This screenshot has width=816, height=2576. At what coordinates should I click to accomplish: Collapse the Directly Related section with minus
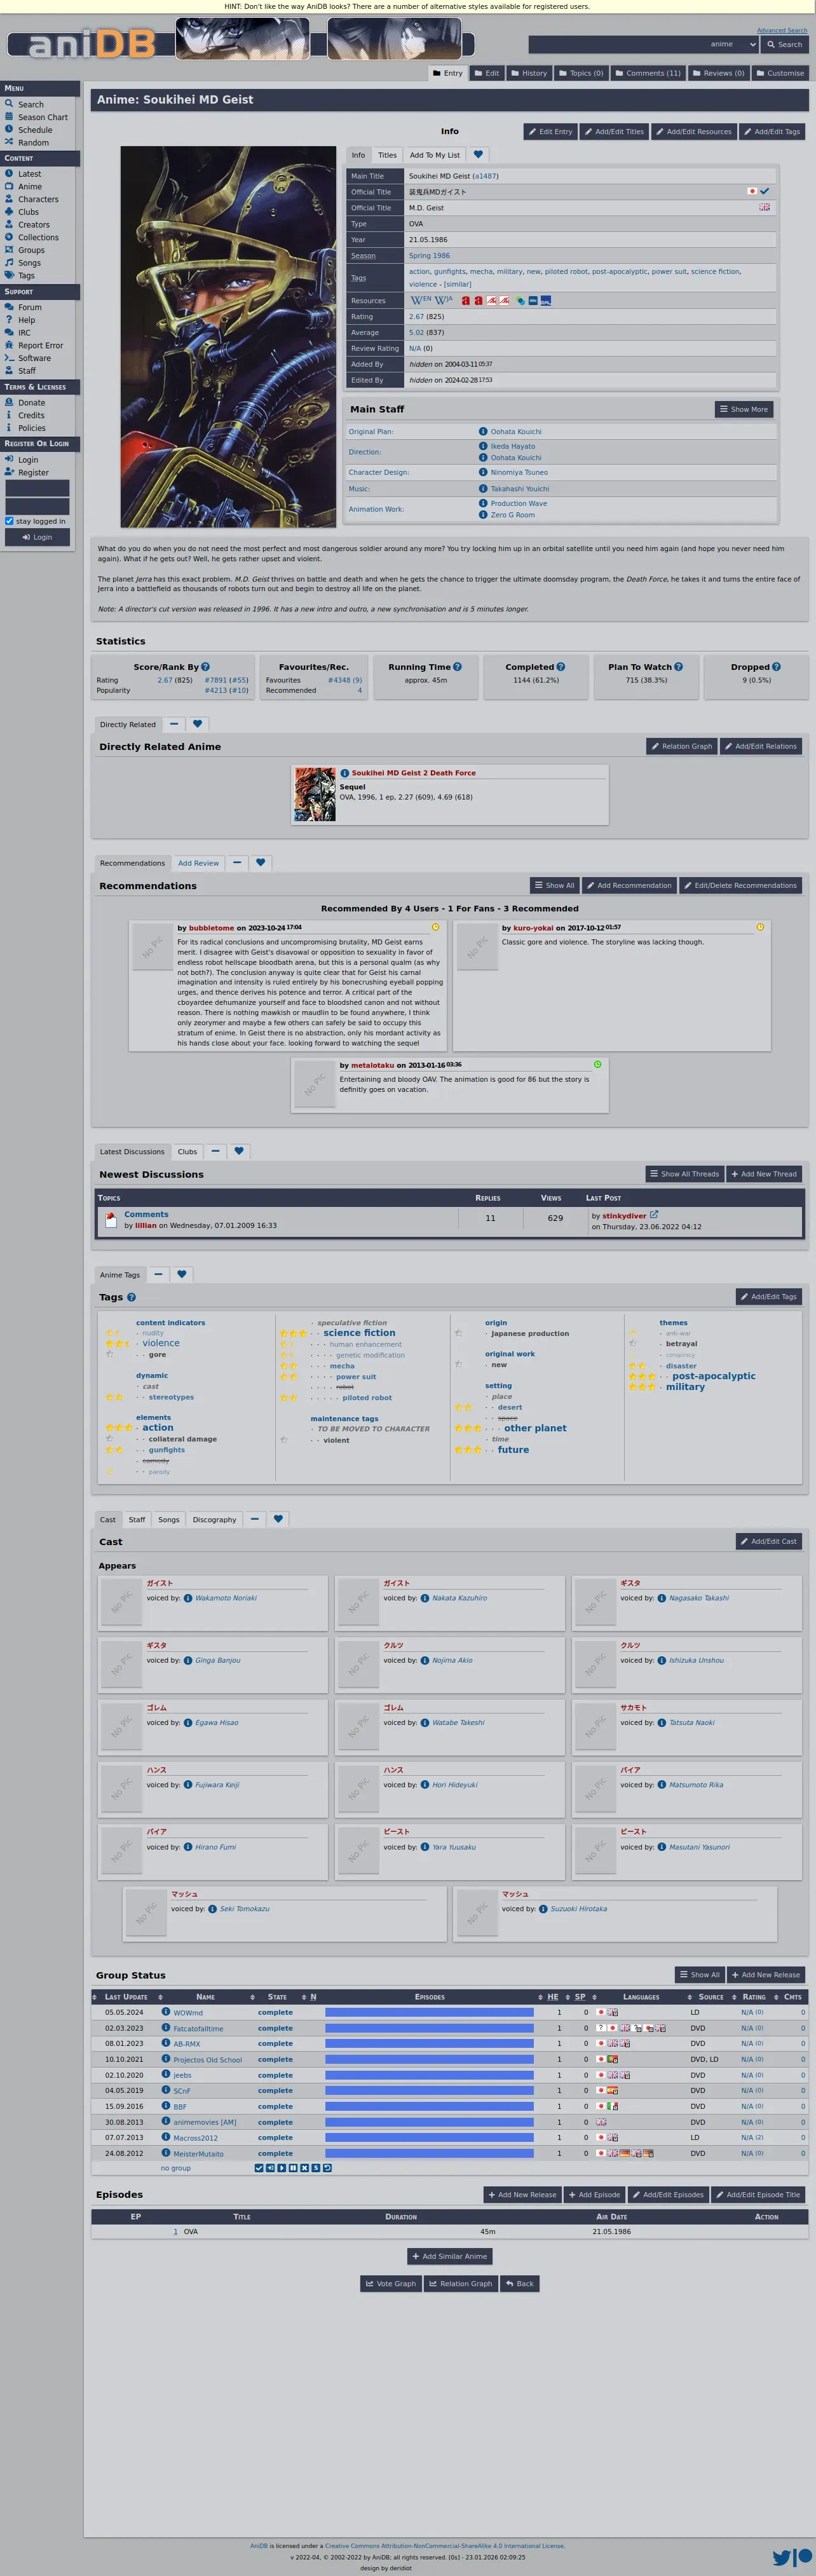[174, 723]
